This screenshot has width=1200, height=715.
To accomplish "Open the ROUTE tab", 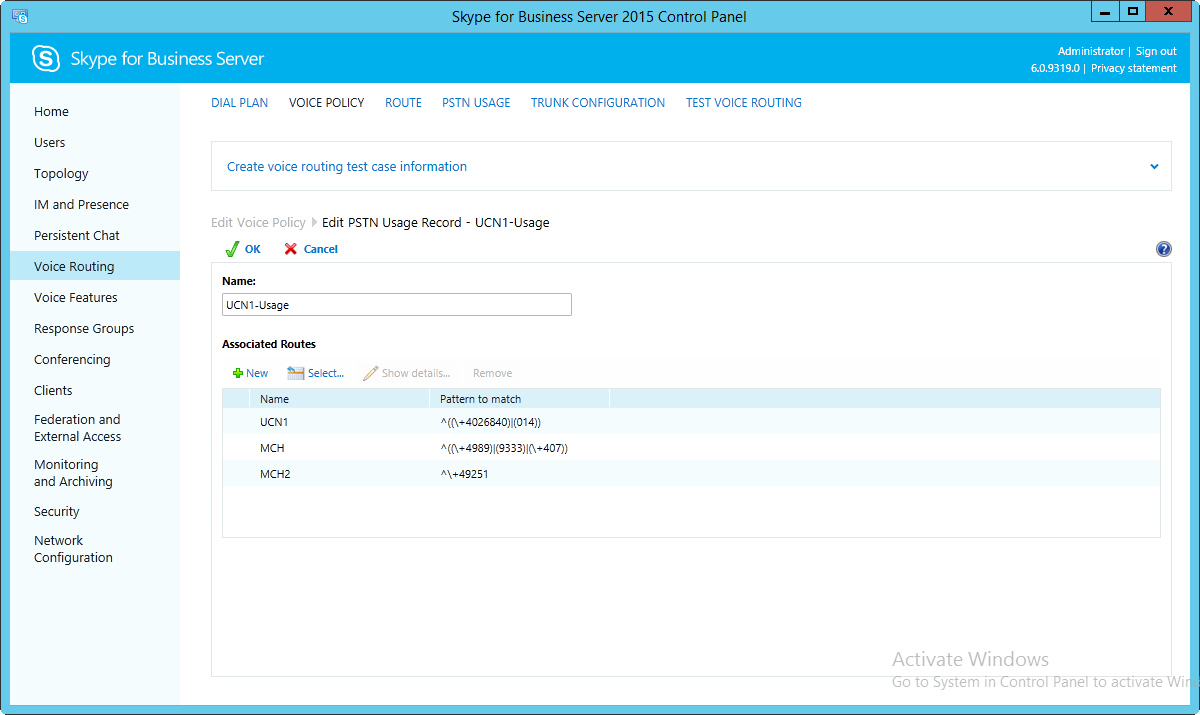I will coord(403,103).
